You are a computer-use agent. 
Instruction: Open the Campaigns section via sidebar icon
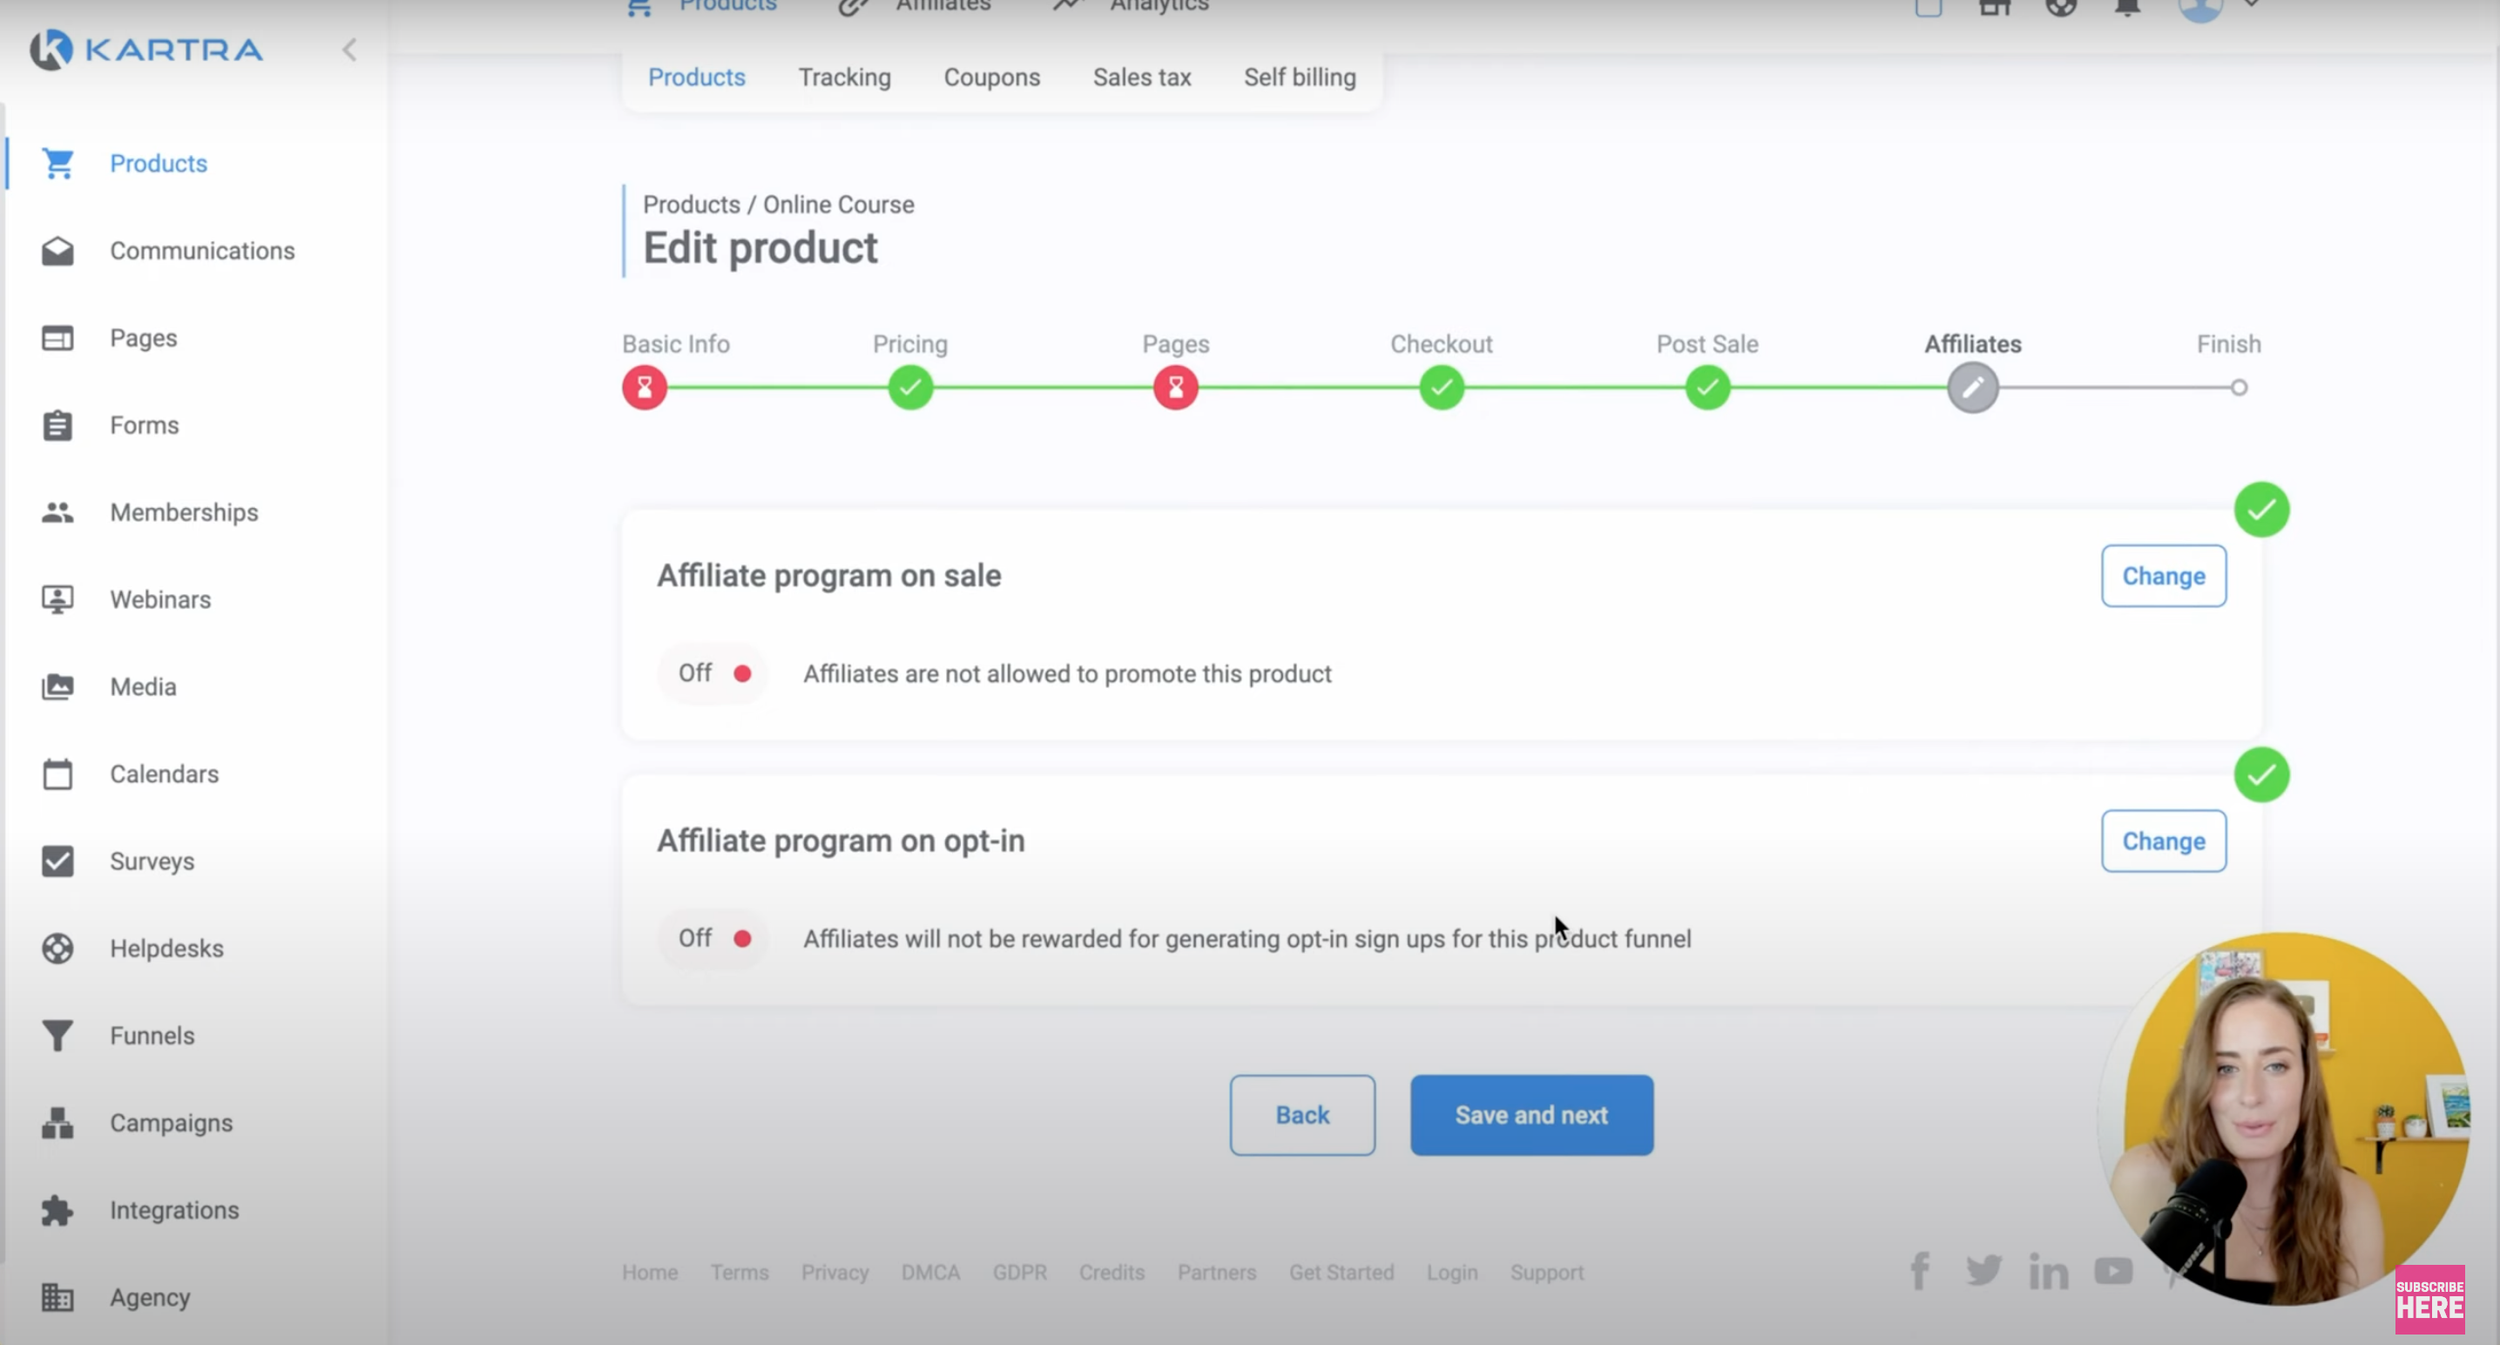click(x=57, y=1122)
